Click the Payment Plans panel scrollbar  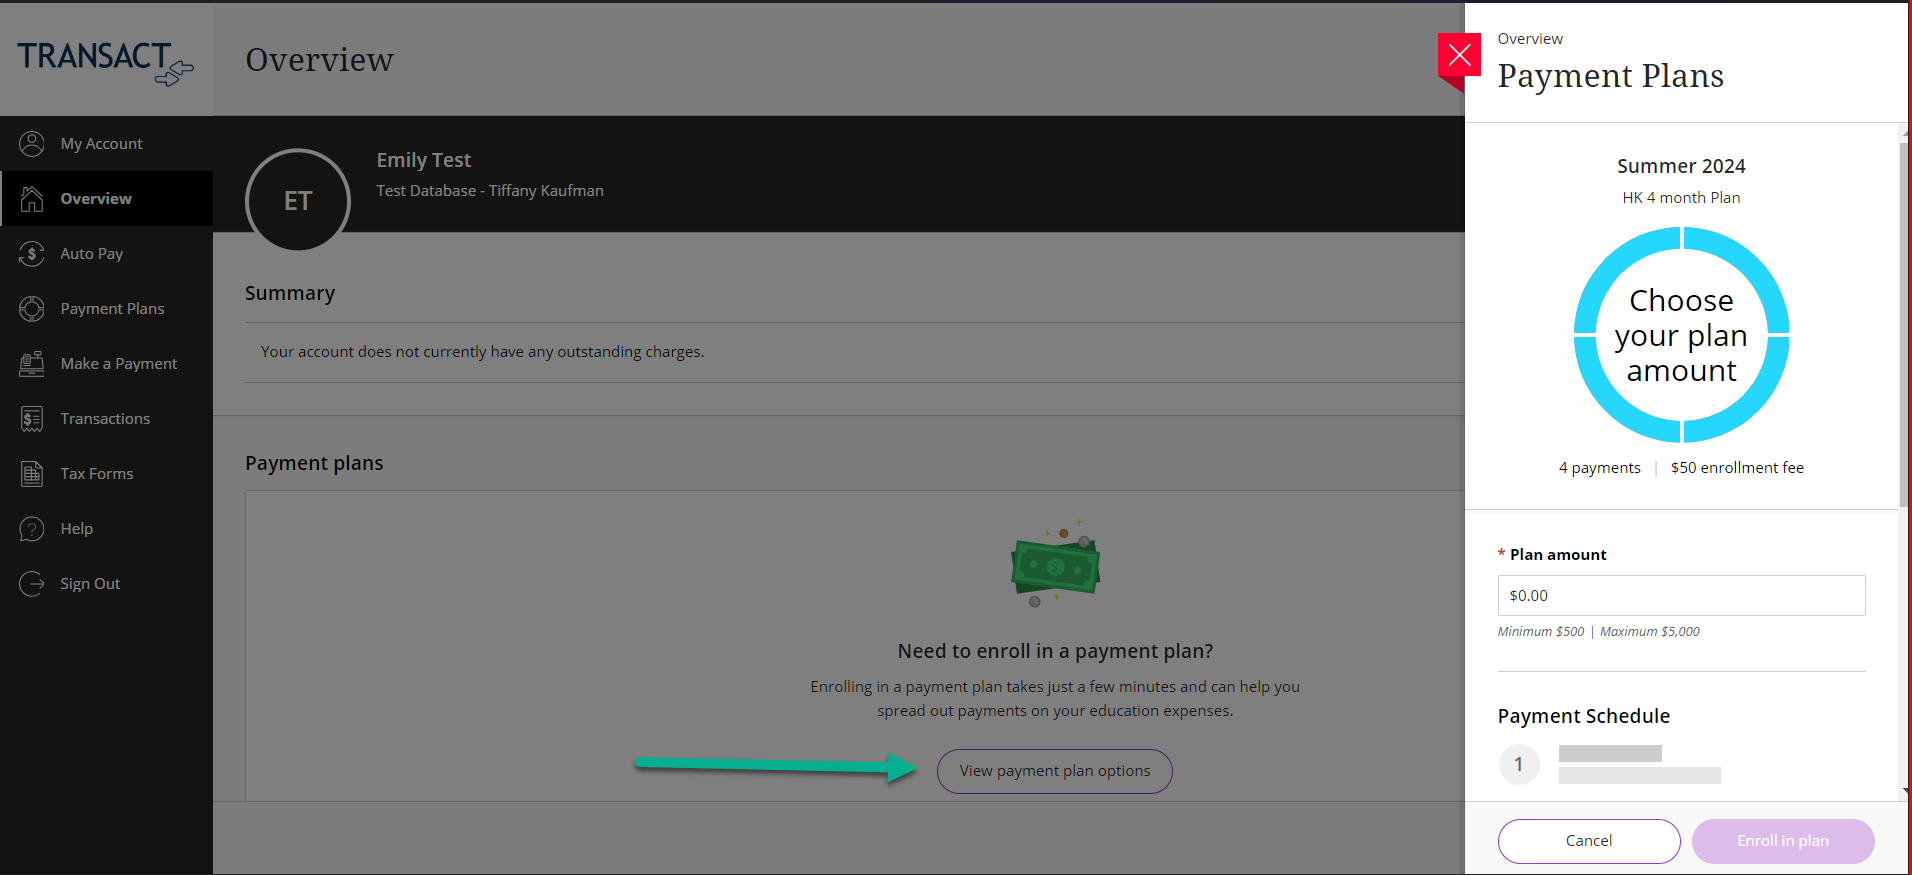pos(1904,325)
